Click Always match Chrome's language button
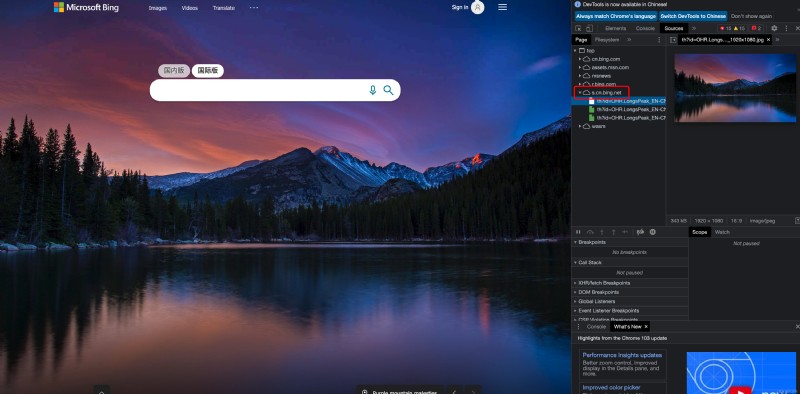Screen dimensions: 800x394 click(615, 16)
